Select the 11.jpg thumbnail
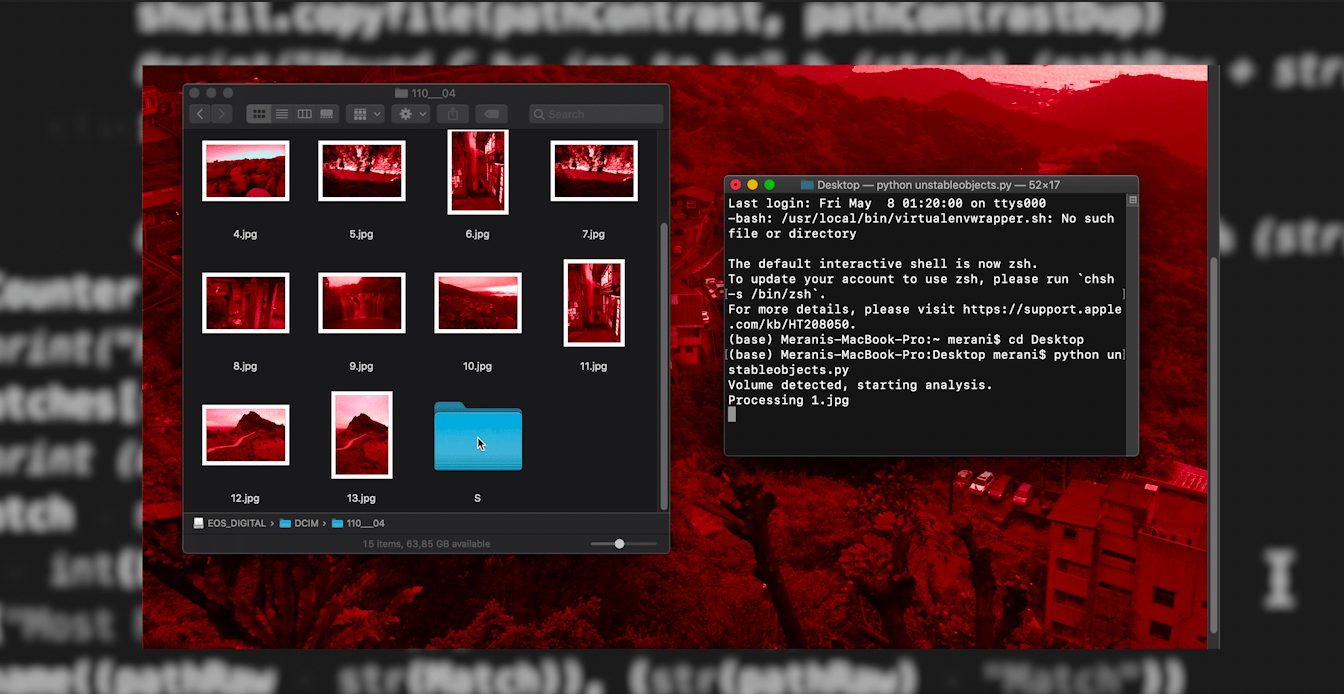 (594, 303)
